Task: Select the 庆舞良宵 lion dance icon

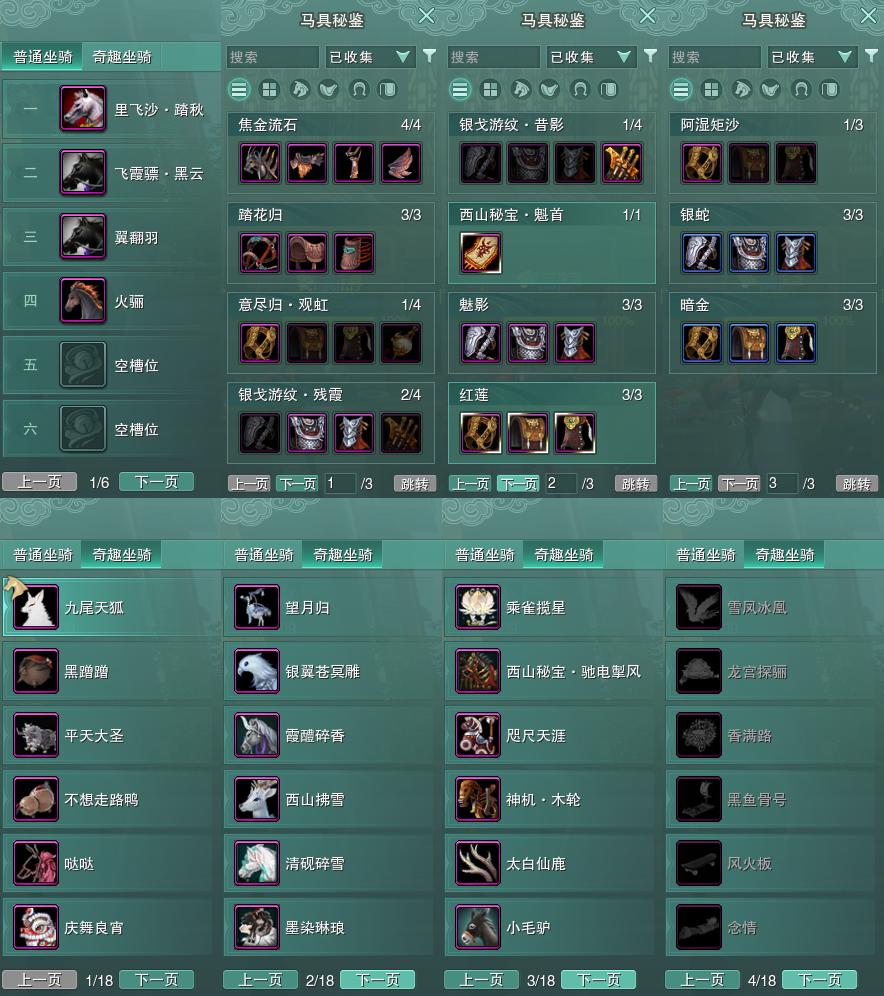Action: tap(36, 927)
